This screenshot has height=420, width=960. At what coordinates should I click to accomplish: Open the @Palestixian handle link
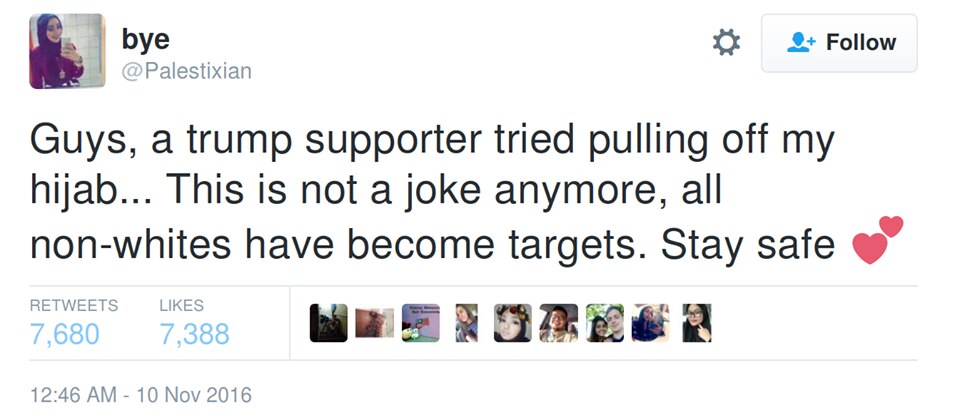click(x=186, y=71)
